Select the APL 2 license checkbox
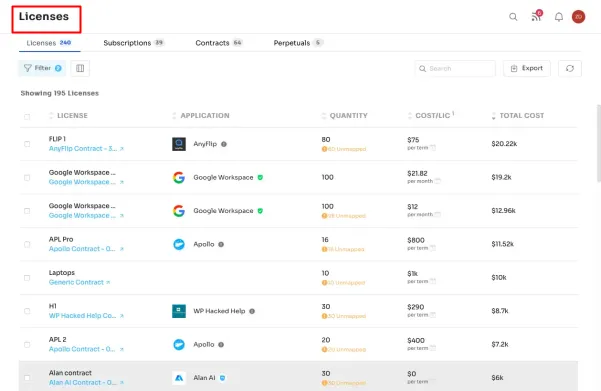This screenshot has width=601, height=391. (x=27, y=344)
